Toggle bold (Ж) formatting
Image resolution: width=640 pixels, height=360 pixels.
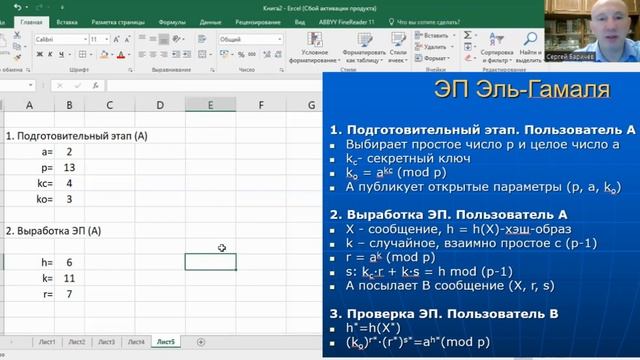pyautogui.click(x=40, y=54)
